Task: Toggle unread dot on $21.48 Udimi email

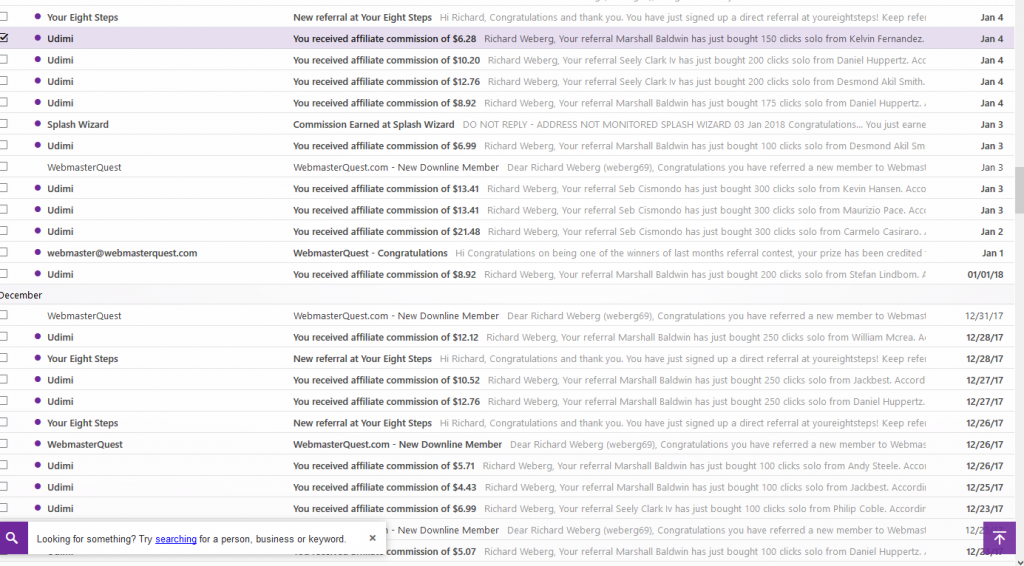Action: (37, 231)
